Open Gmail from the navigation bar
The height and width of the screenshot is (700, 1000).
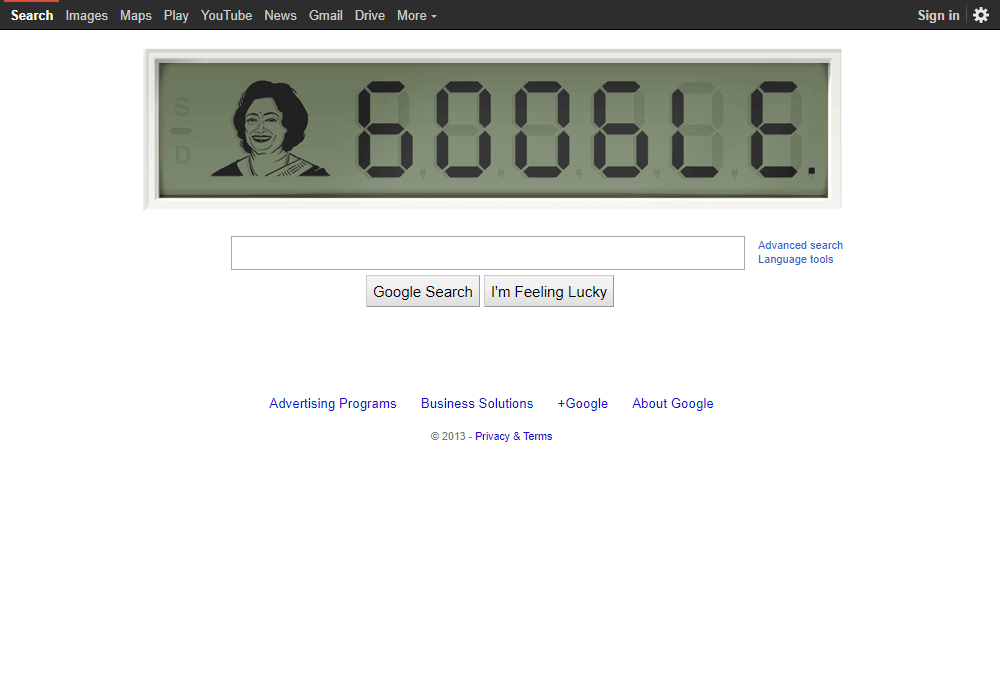pyautogui.click(x=326, y=15)
